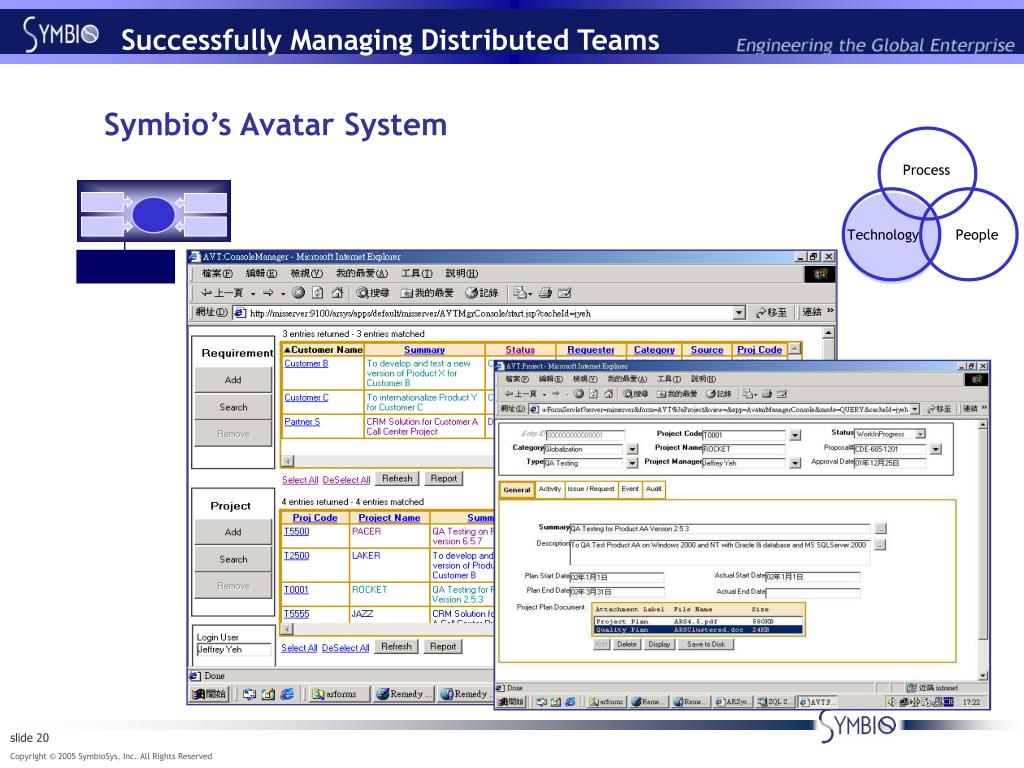Click 開始 Start button in left taskbar
The width and height of the screenshot is (1024, 768).
pos(209,694)
